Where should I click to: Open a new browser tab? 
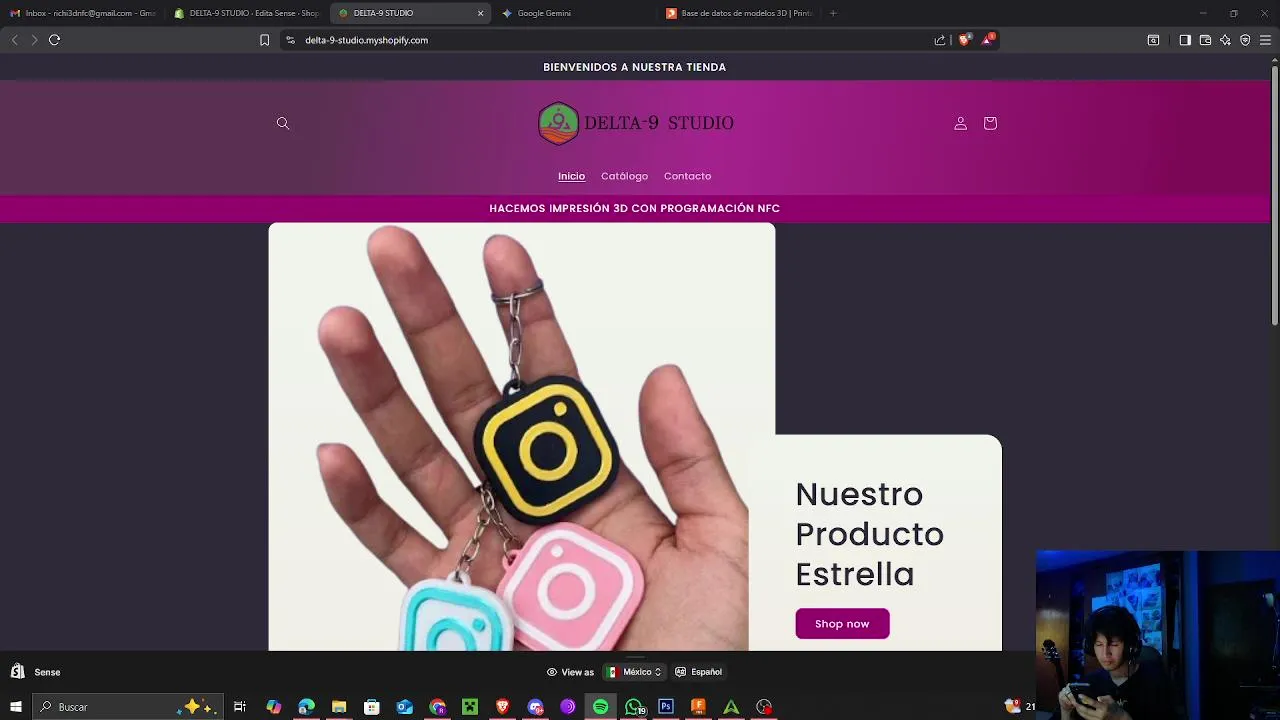coord(833,13)
